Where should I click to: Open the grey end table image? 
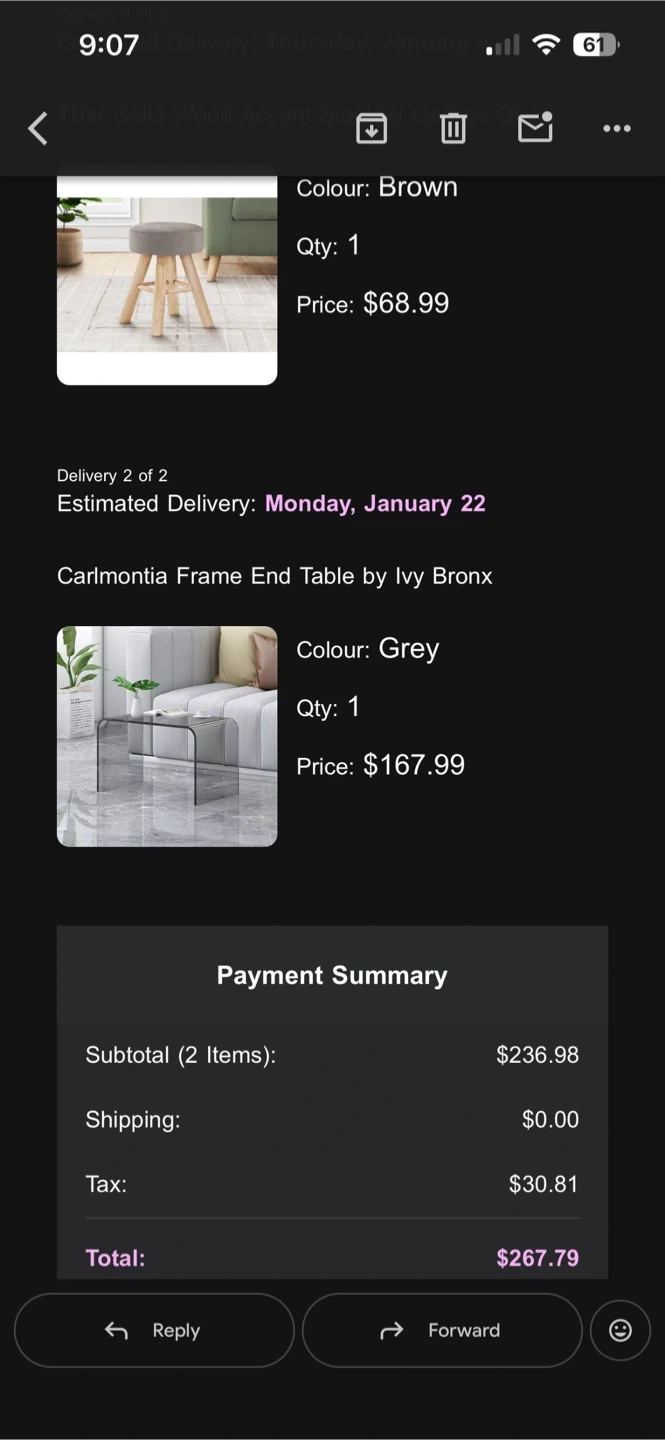coord(167,736)
